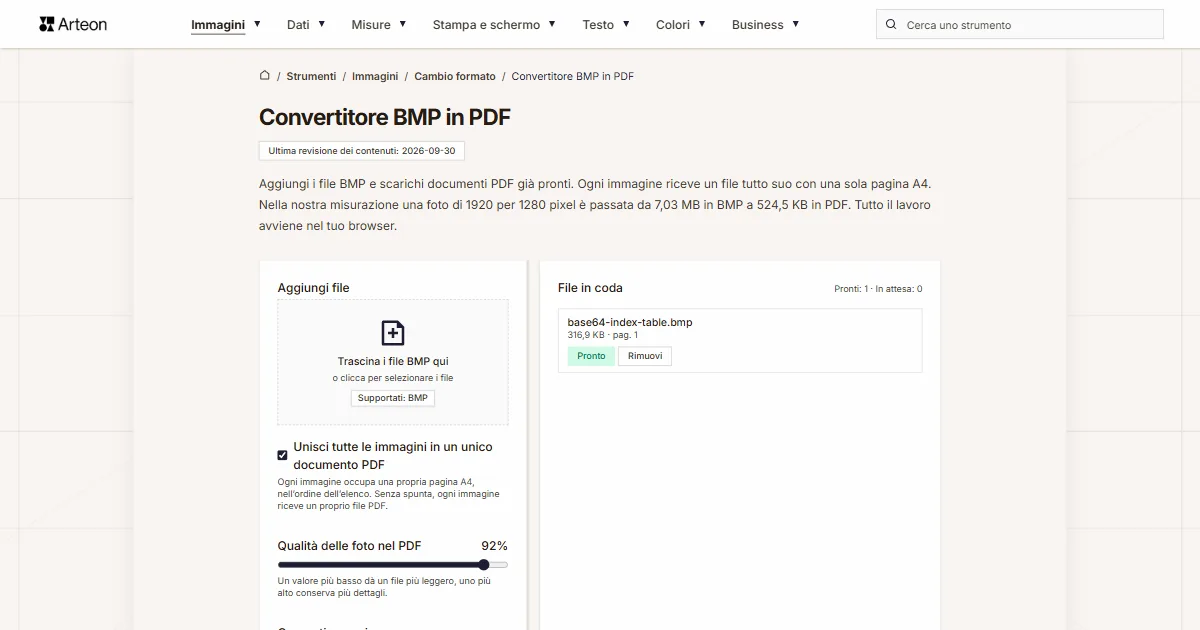Click the Supportati: BMP button
The image size is (1200, 630).
point(393,398)
